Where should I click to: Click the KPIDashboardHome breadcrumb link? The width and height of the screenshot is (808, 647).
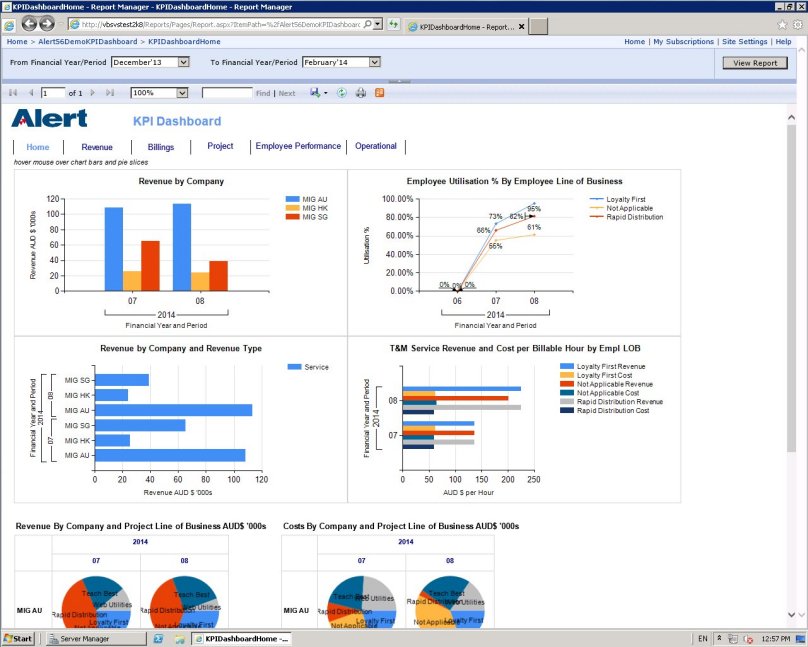[184, 42]
